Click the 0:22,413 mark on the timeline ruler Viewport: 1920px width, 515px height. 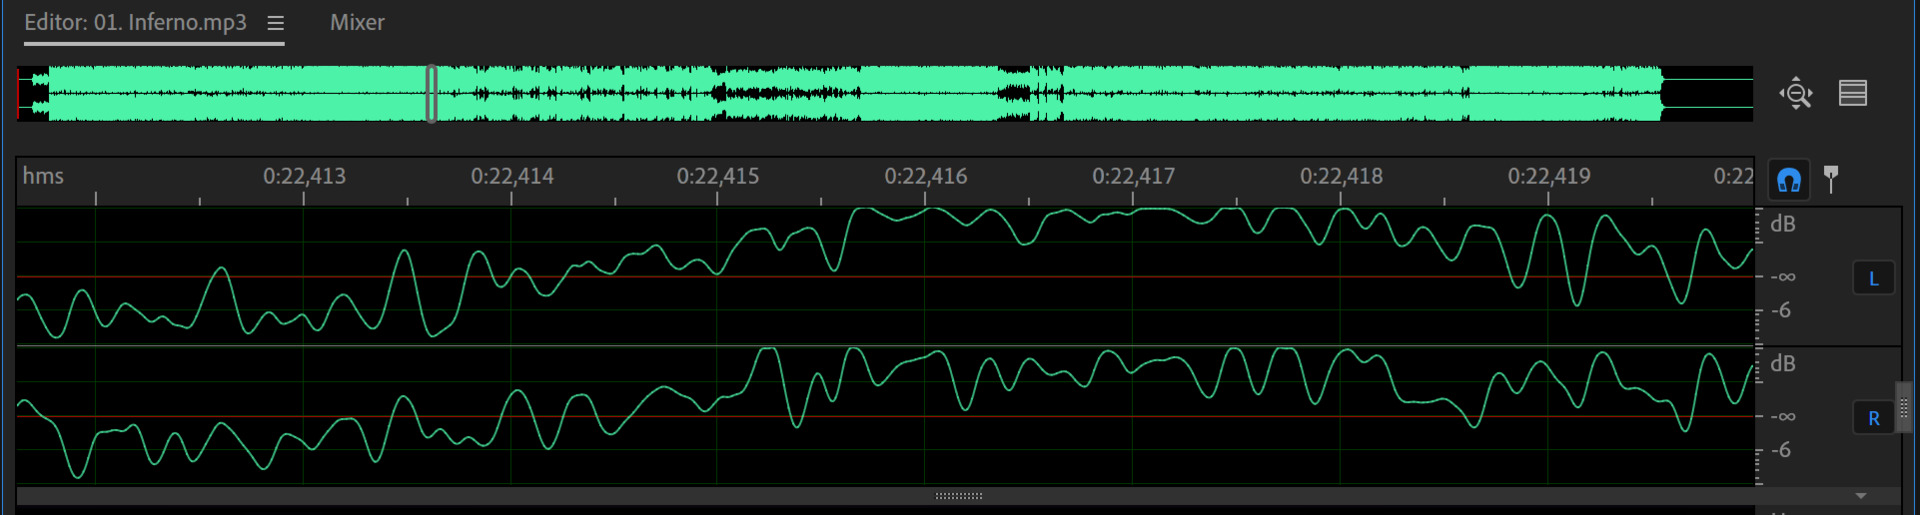pyautogui.click(x=304, y=178)
